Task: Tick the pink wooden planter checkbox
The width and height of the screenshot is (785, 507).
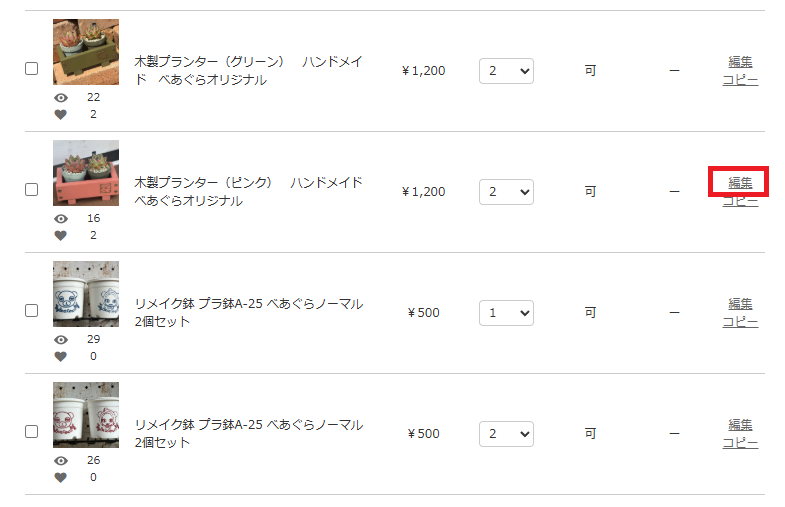Action: (32, 190)
